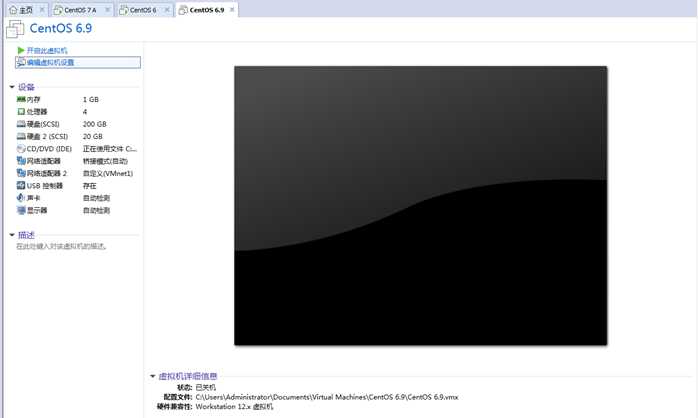This screenshot has width=698, height=418.
Task: Close the CentOS 6 tab
Action: coord(167,9)
